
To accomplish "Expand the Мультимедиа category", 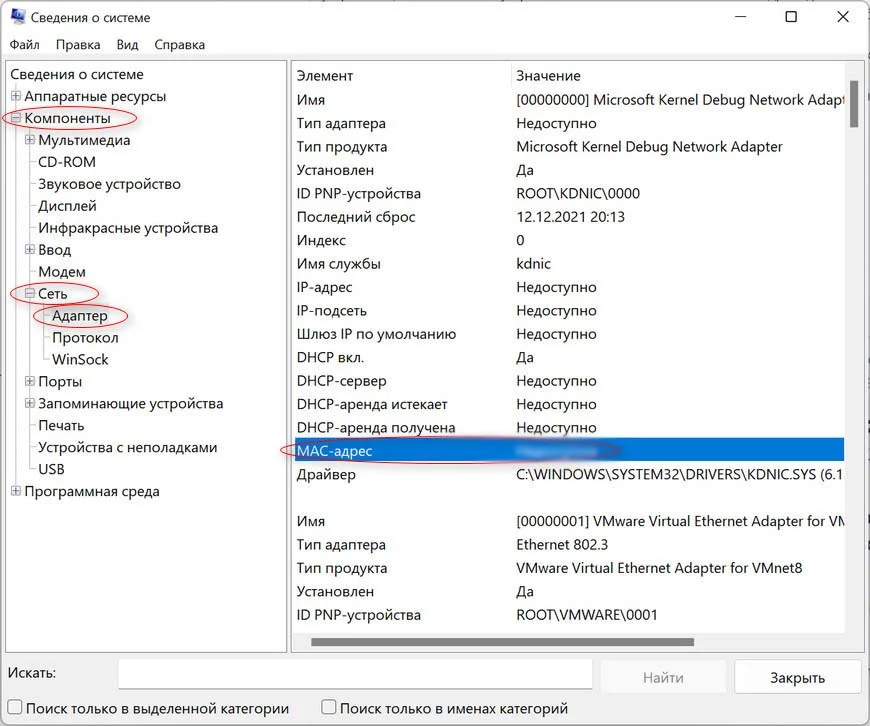I will (x=30, y=141).
